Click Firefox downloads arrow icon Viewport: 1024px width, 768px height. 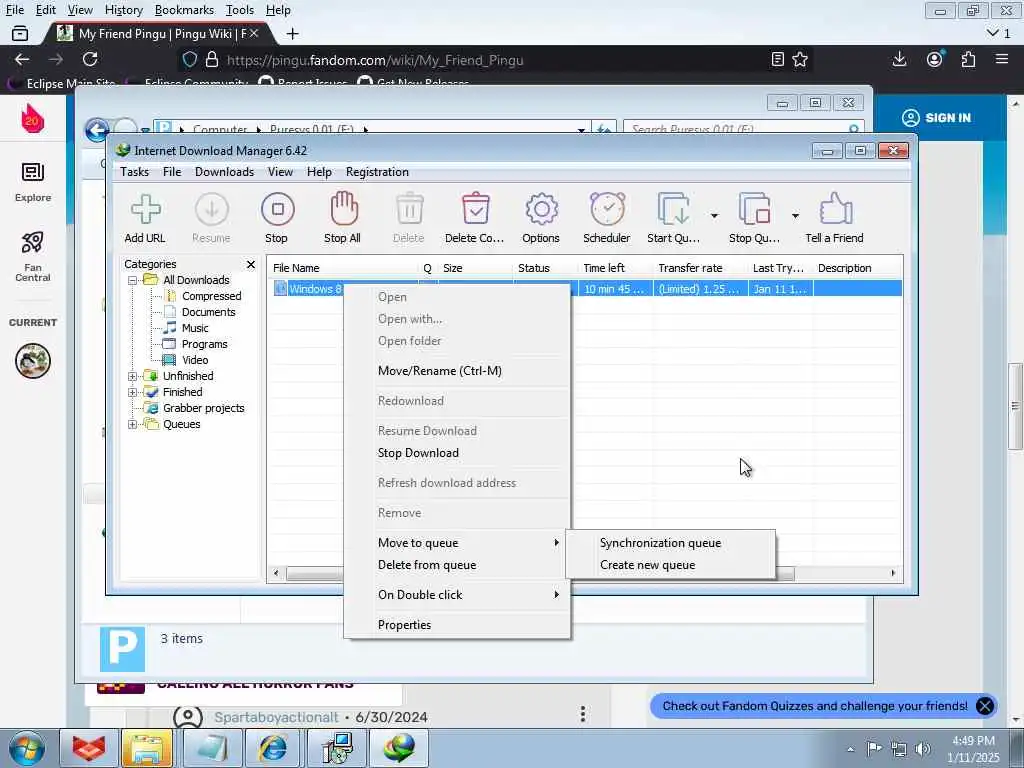899,59
